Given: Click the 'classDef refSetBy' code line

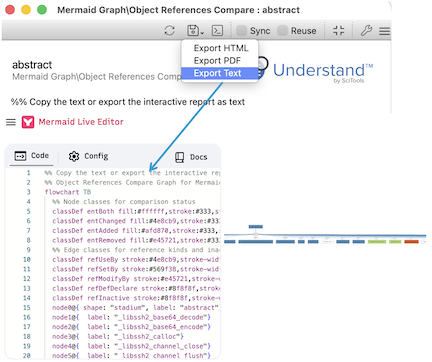Looking at the screenshot, I should pyautogui.click(x=136, y=269).
